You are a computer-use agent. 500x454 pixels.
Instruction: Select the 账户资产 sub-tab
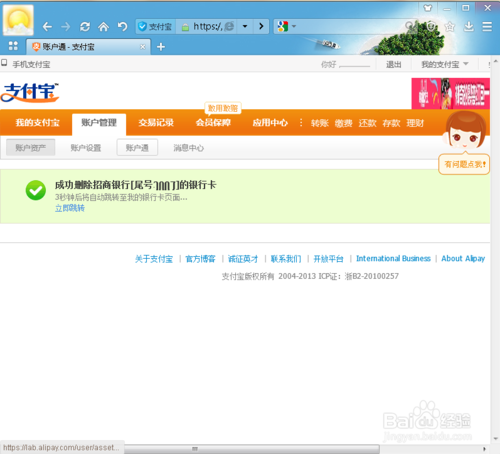[31, 147]
